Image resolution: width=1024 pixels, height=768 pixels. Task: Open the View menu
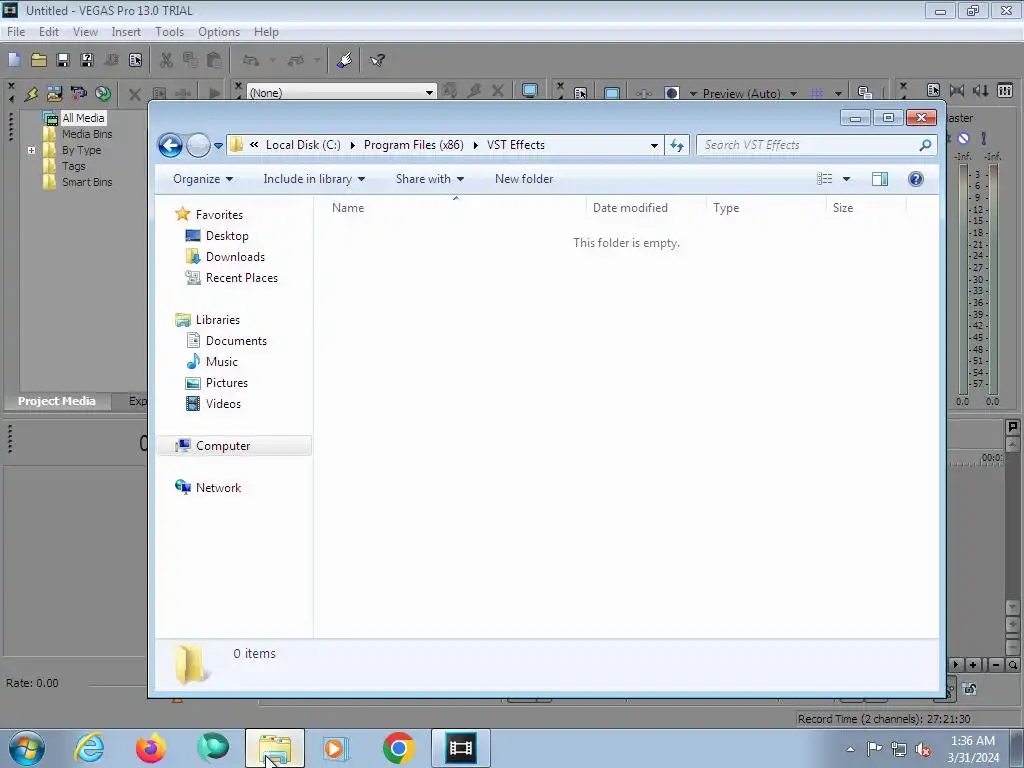click(85, 31)
